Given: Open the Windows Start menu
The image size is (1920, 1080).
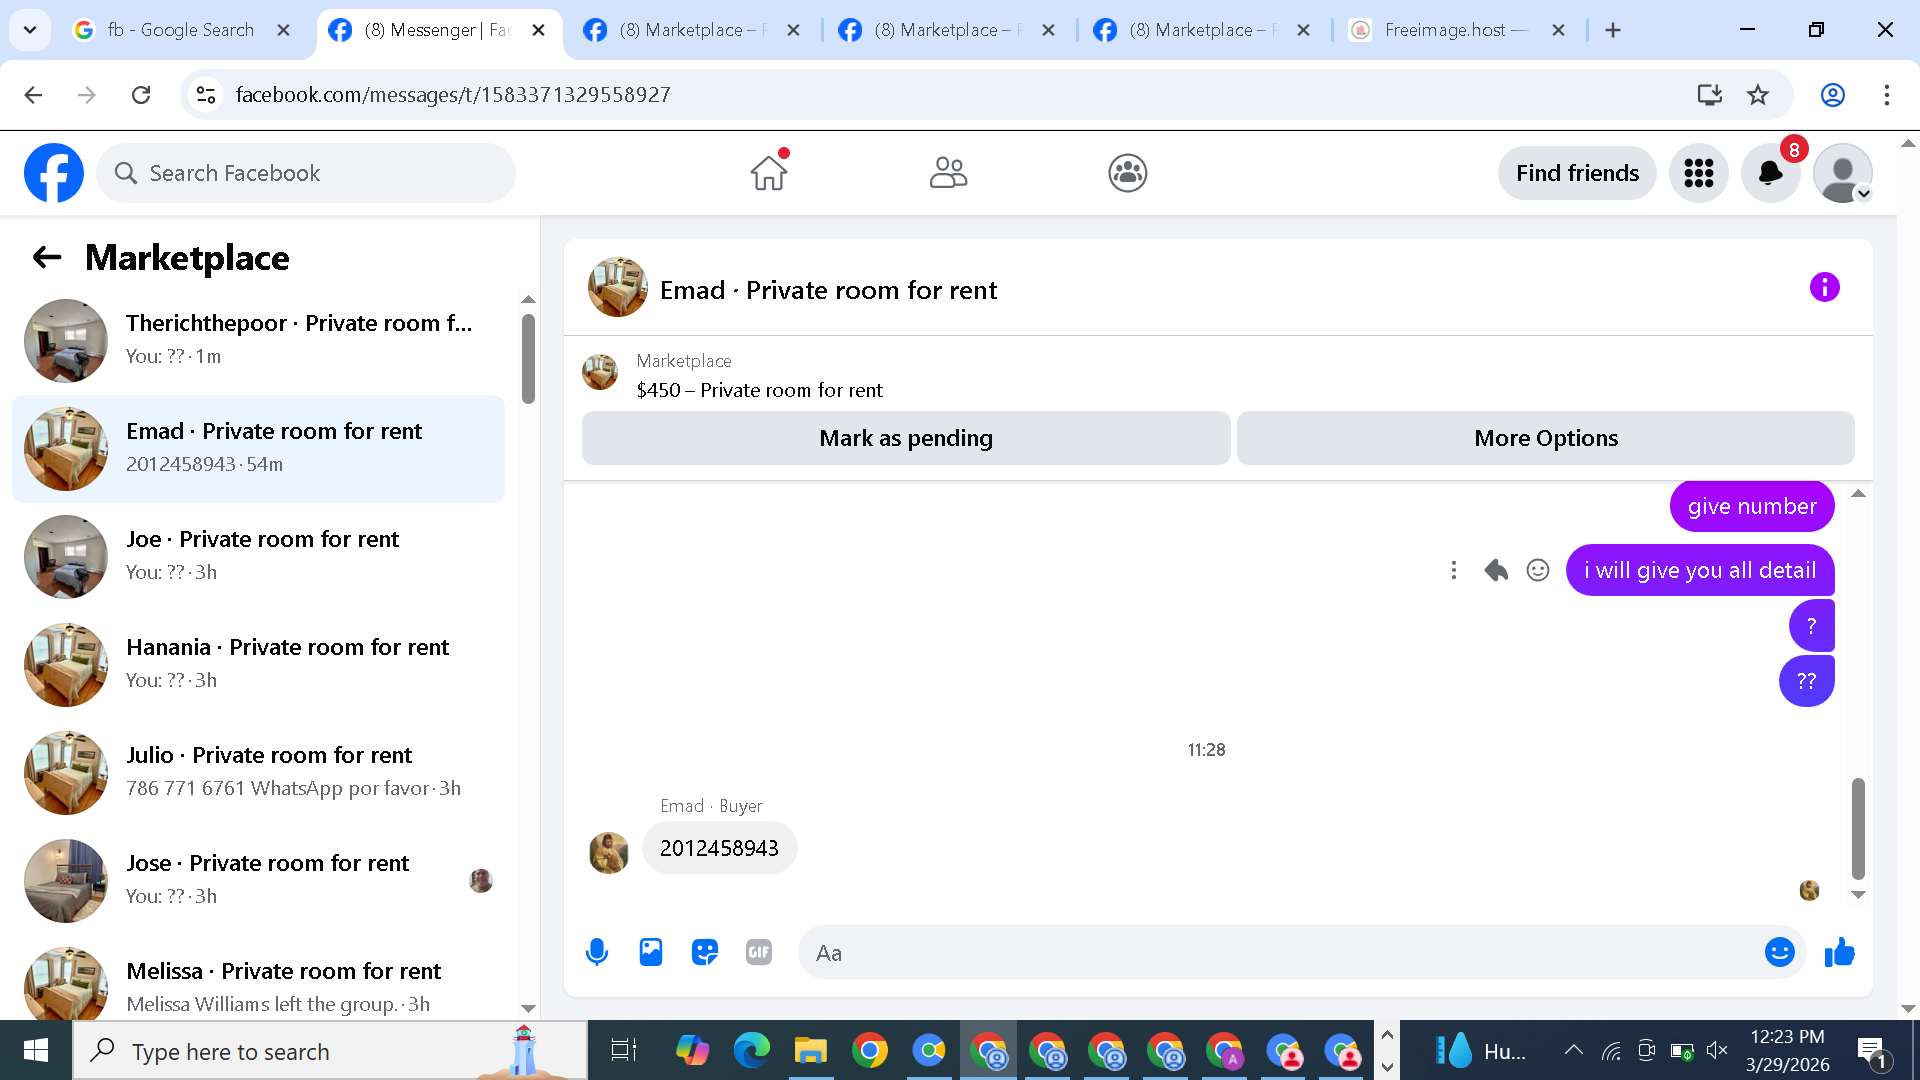Looking at the screenshot, I should [x=36, y=1050].
